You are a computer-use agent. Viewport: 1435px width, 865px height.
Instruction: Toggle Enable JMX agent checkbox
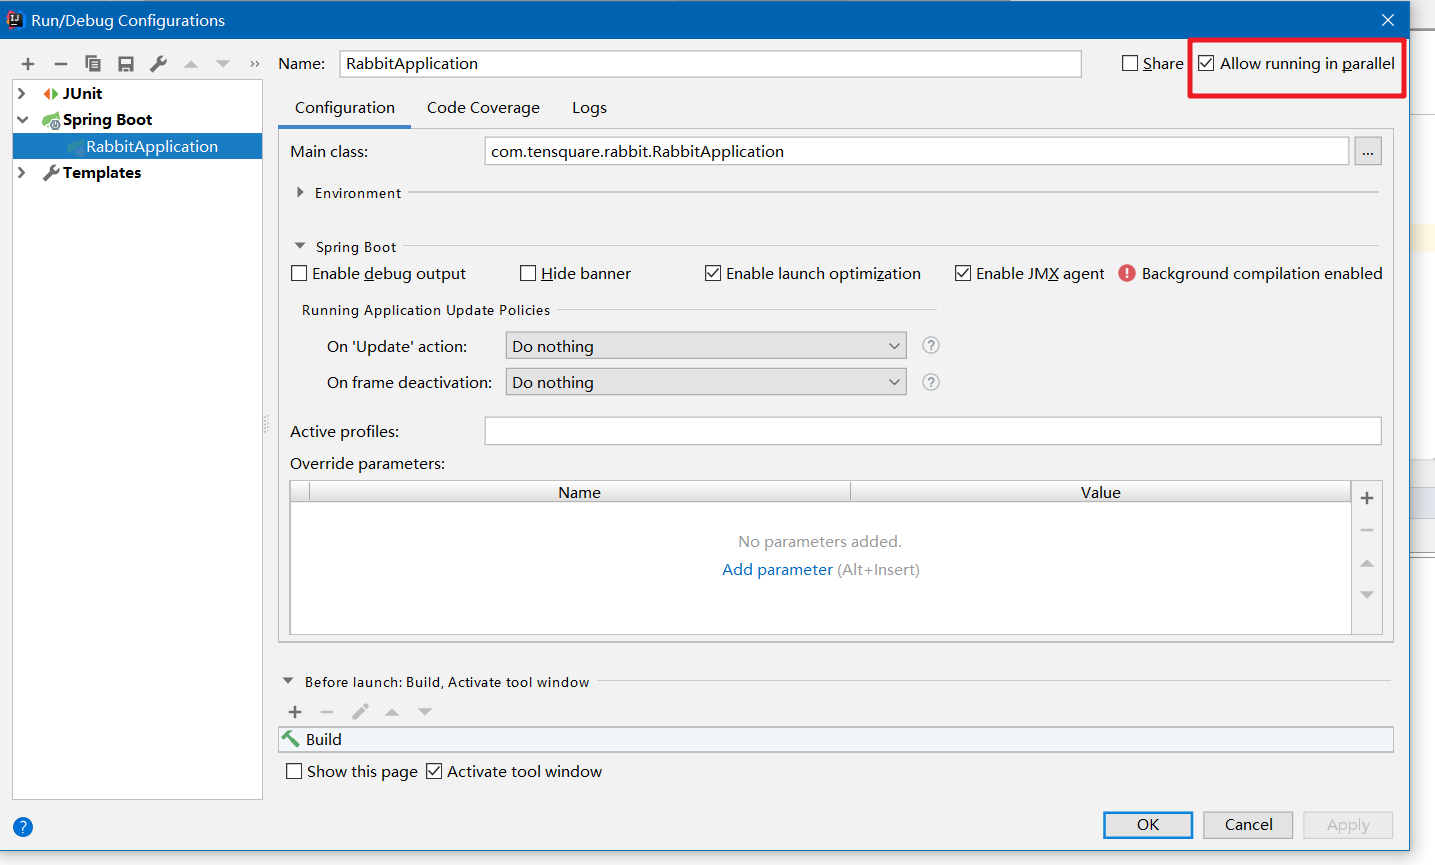click(x=963, y=273)
